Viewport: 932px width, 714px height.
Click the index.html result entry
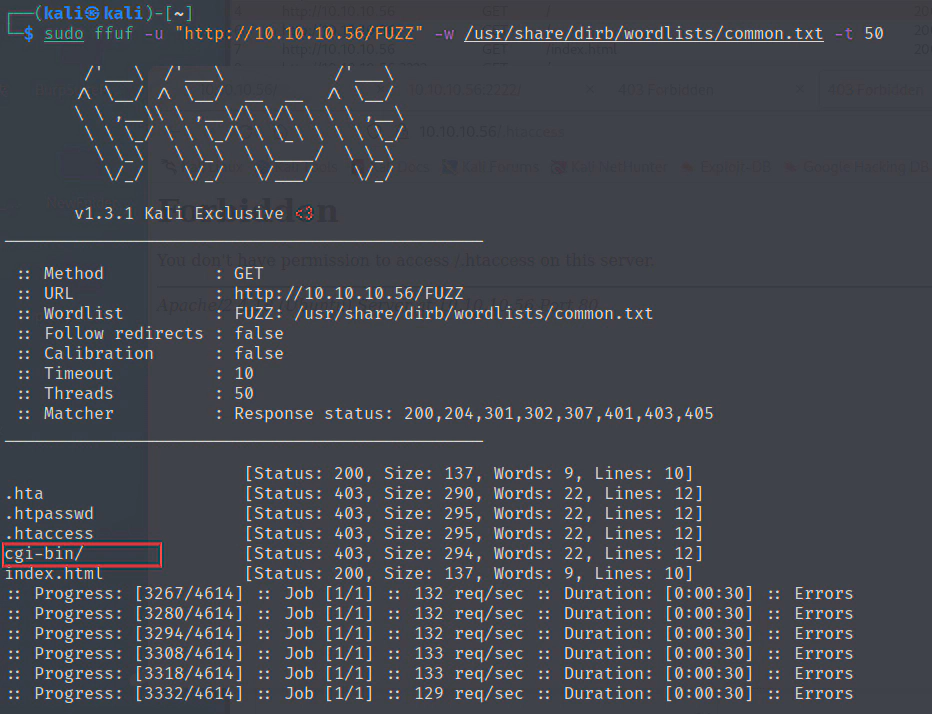(54, 573)
